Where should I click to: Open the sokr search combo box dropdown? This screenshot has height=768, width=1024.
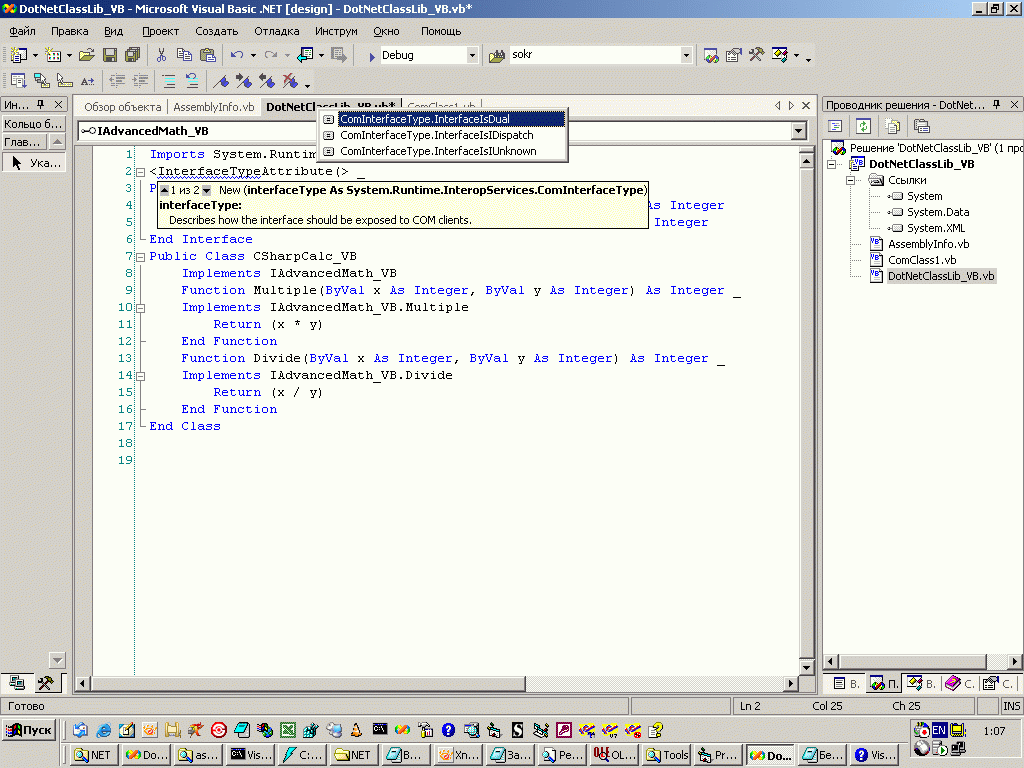pyautogui.click(x=686, y=55)
